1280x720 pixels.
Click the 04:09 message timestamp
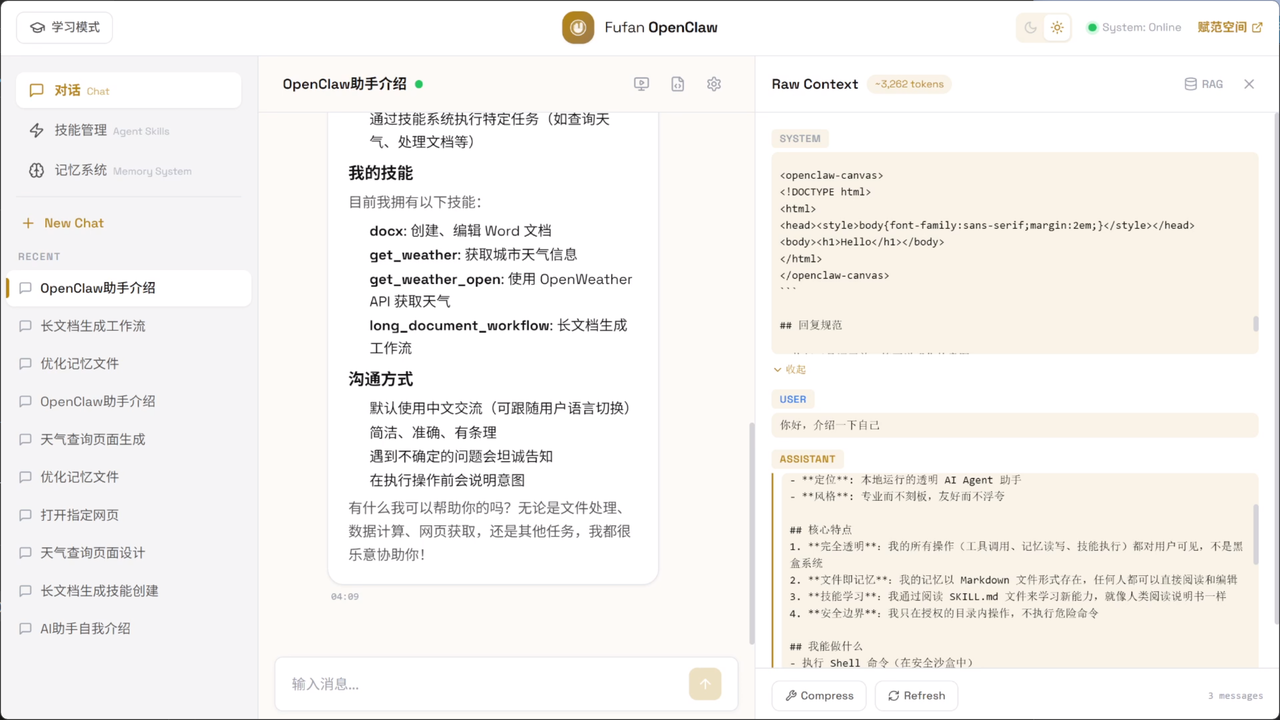(x=345, y=597)
